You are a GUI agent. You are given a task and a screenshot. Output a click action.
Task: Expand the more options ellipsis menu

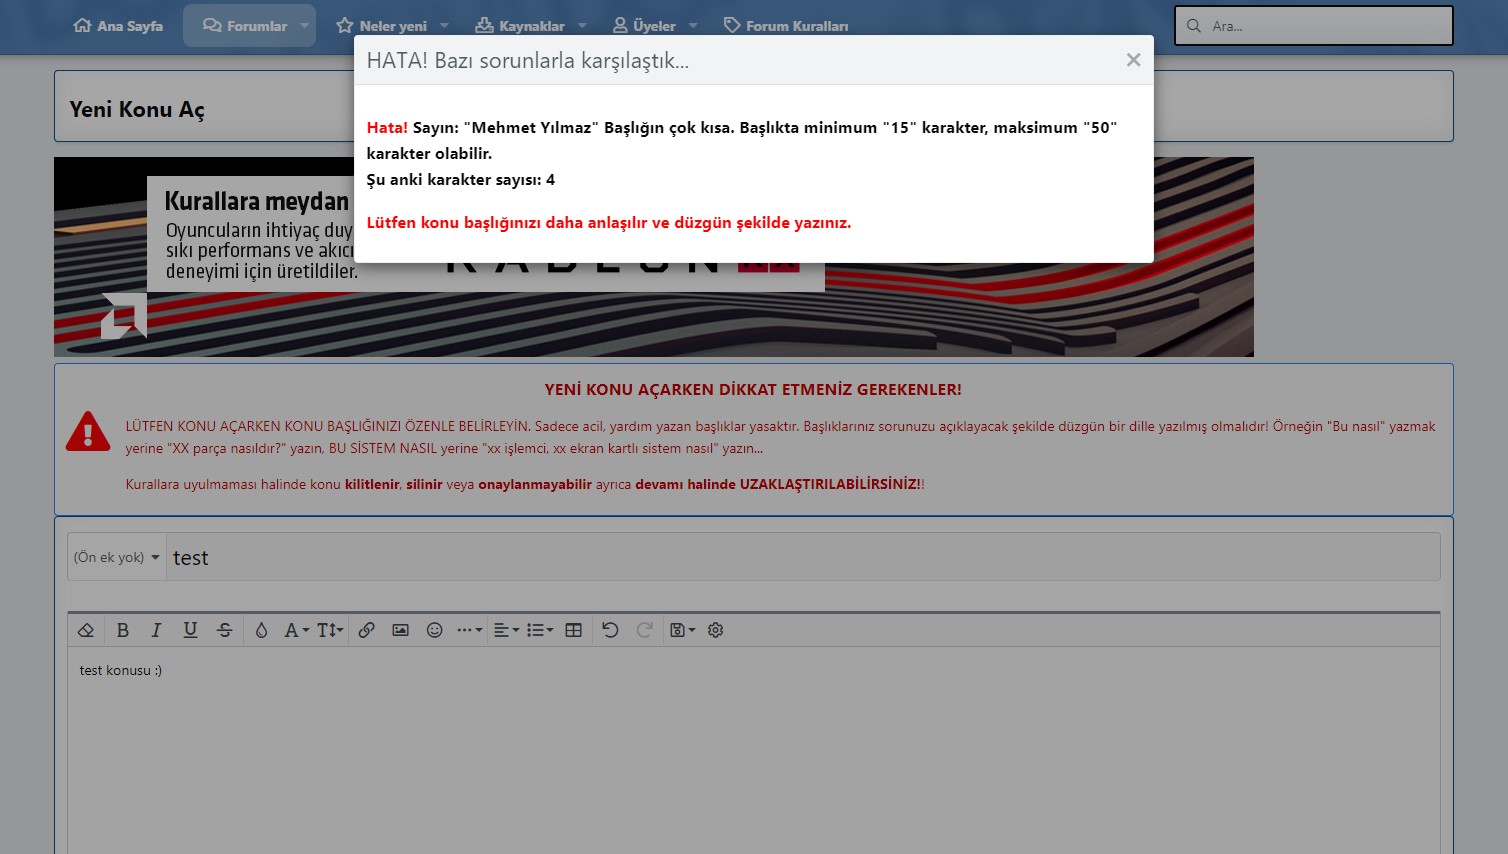[x=469, y=630]
